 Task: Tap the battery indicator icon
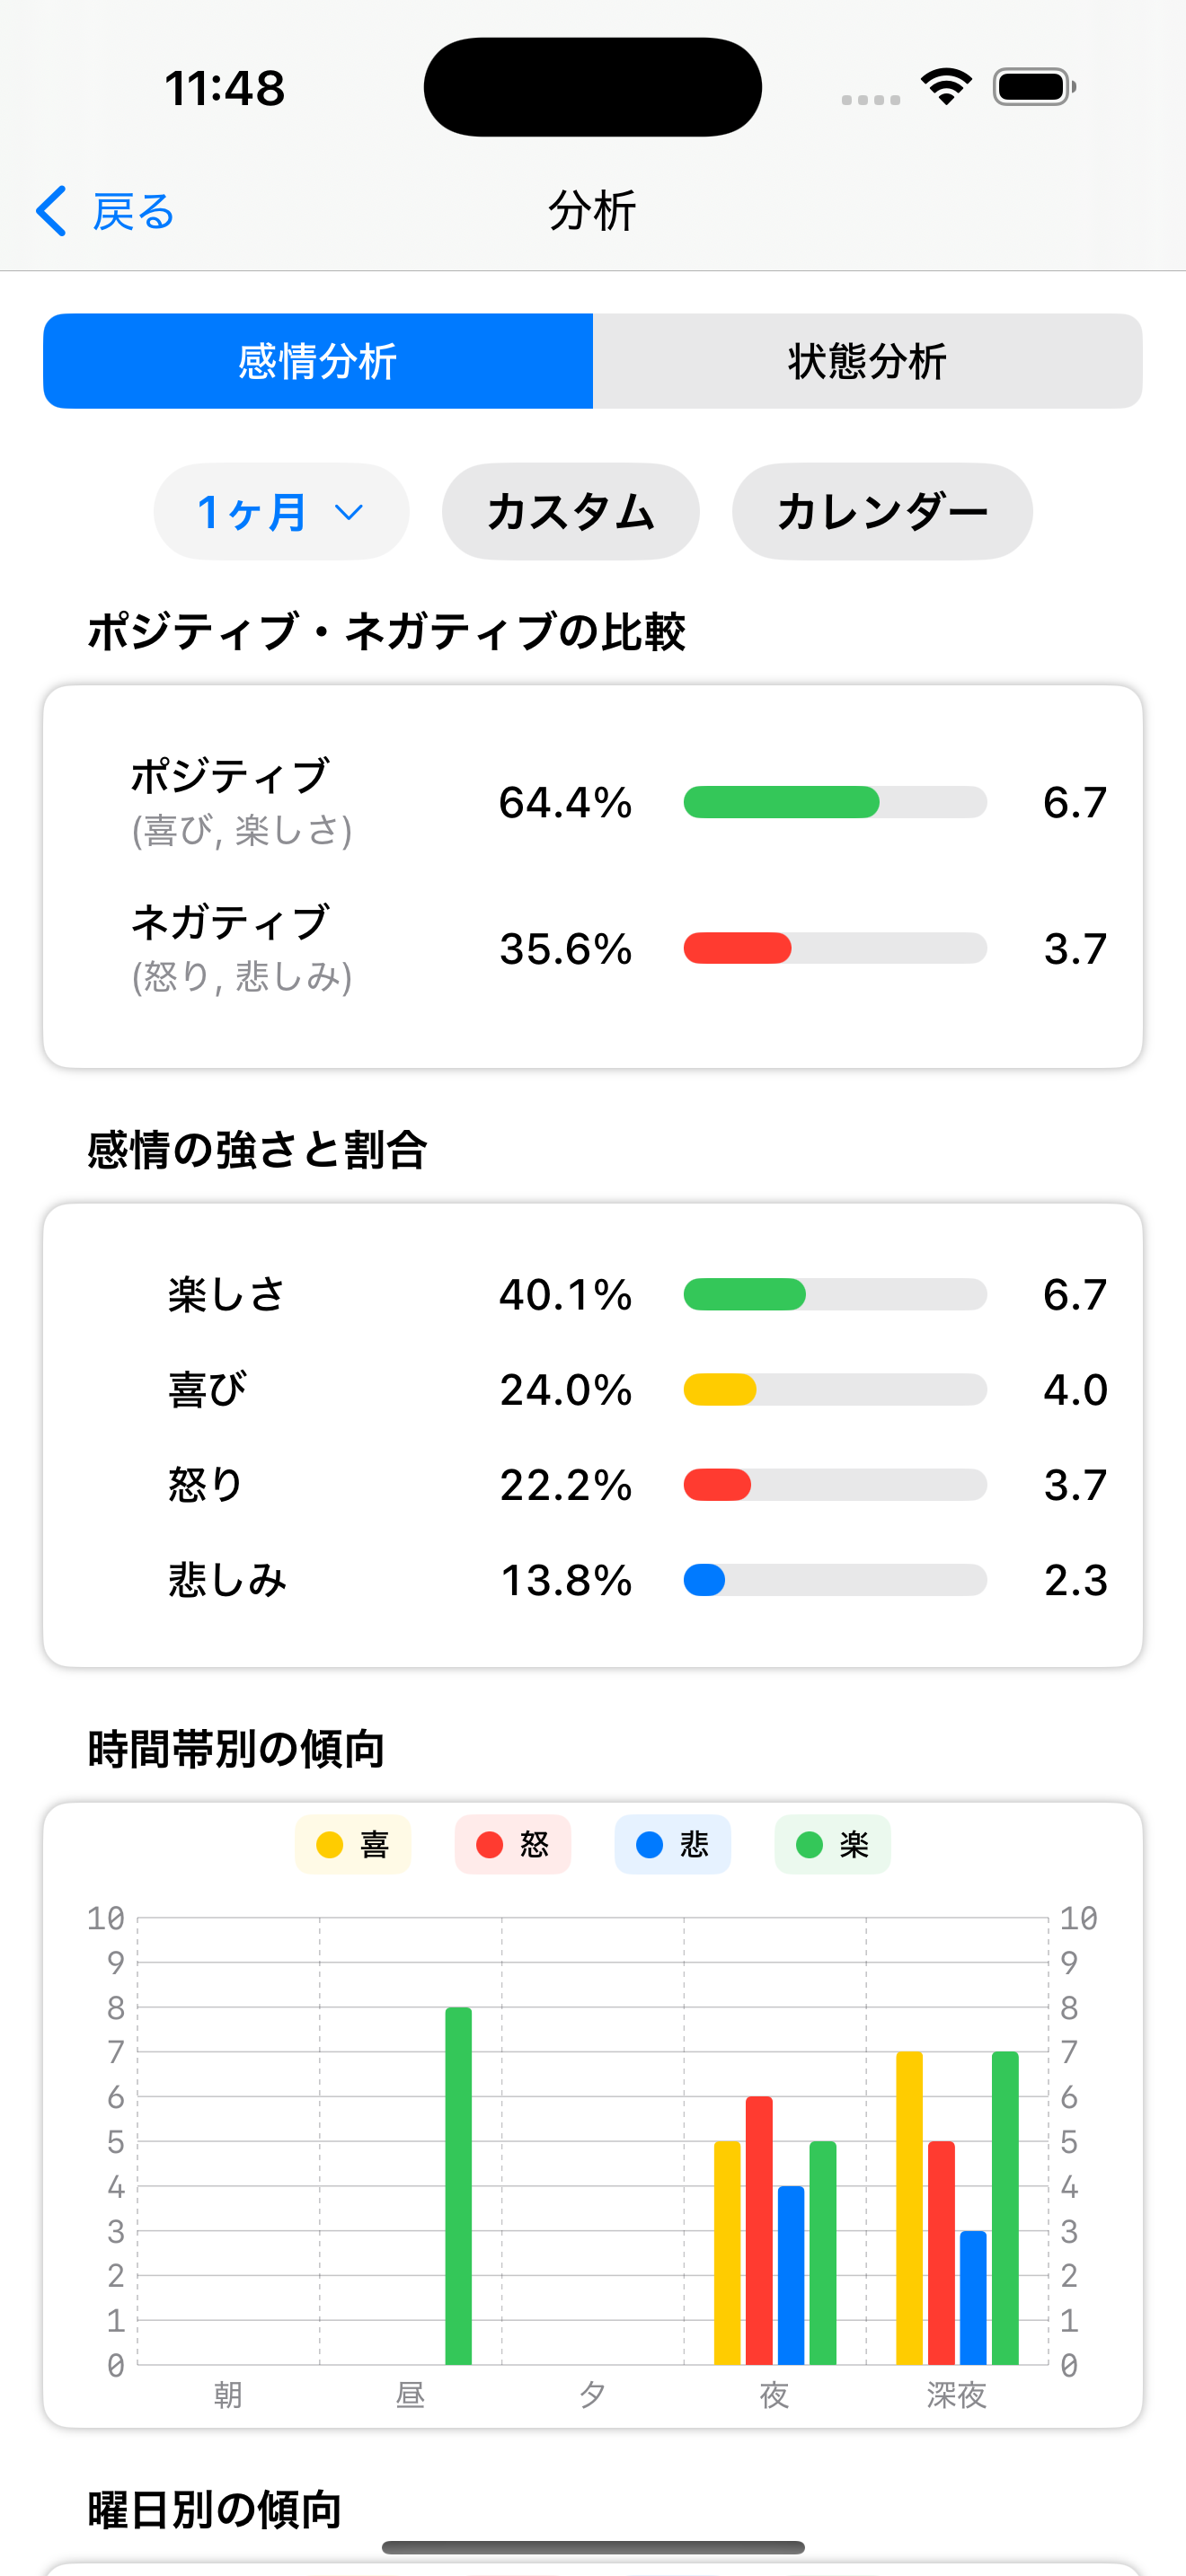(1032, 86)
